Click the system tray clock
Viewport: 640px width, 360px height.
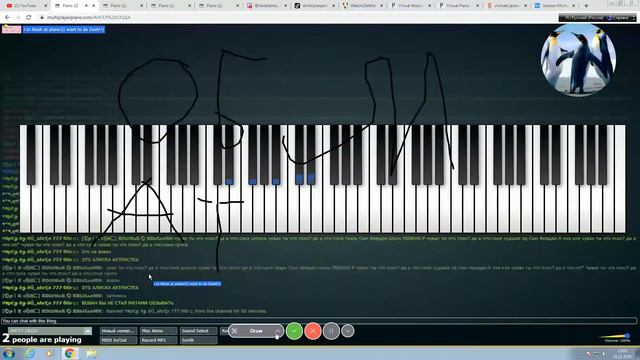[622, 354]
